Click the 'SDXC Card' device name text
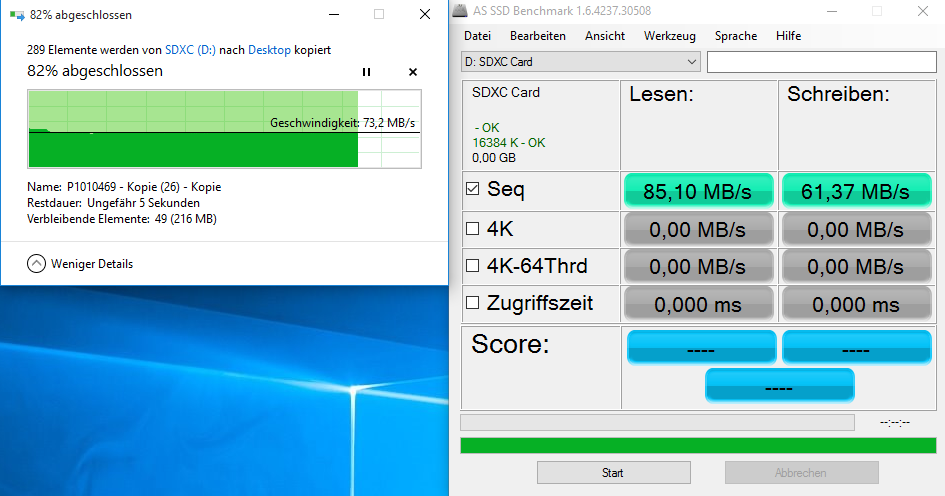The height and width of the screenshot is (496, 945). tap(506, 92)
